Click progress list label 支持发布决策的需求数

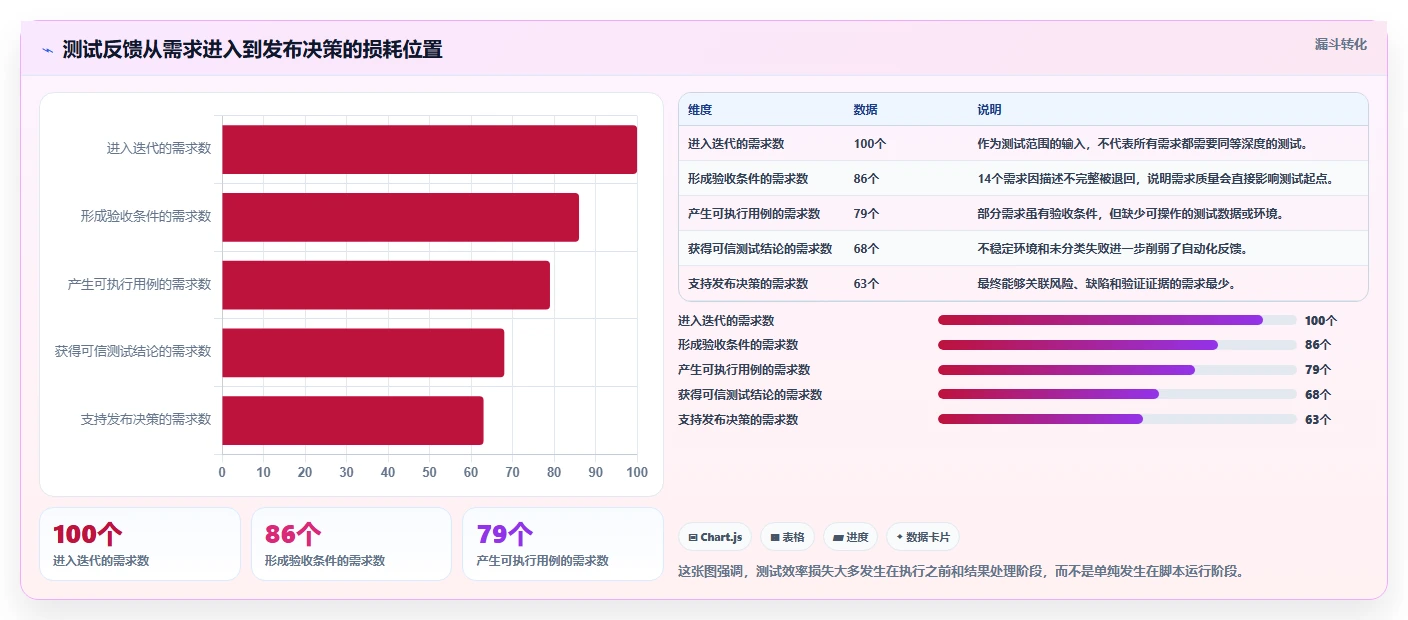pyautogui.click(x=738, y=420)
